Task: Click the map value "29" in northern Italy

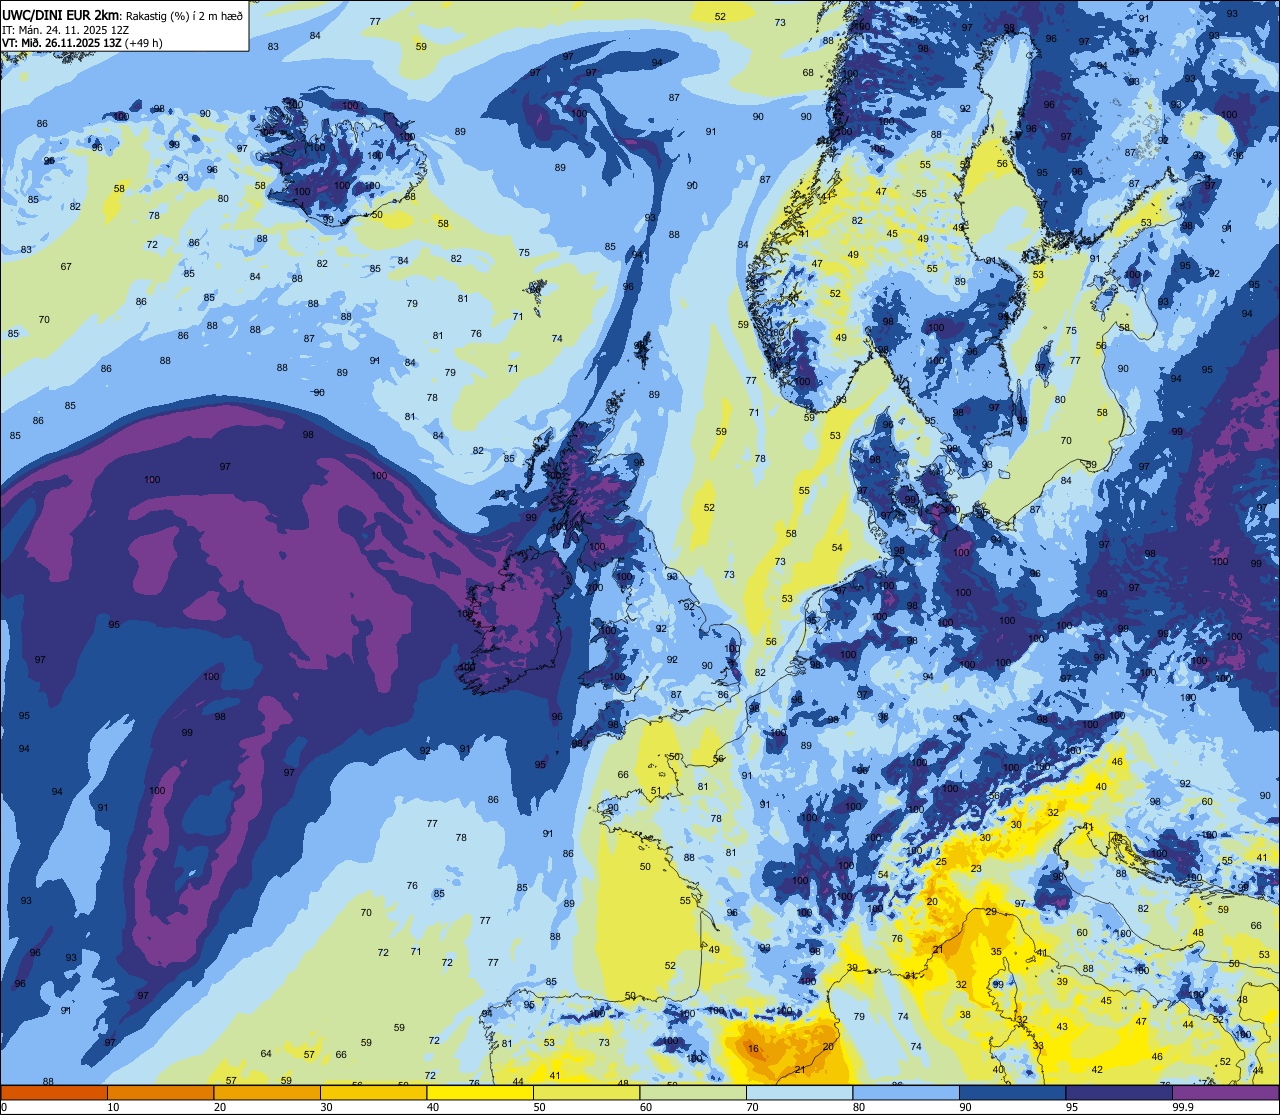Action: tap(991, 911)
